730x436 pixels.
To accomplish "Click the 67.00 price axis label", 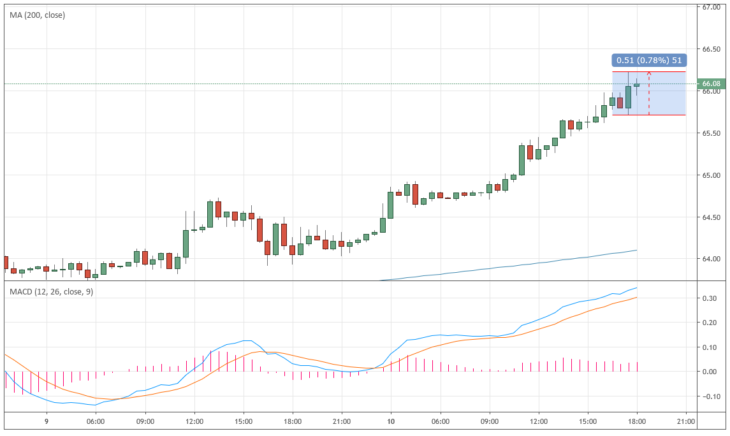I will pyautogui.click(x=711, y=7).
